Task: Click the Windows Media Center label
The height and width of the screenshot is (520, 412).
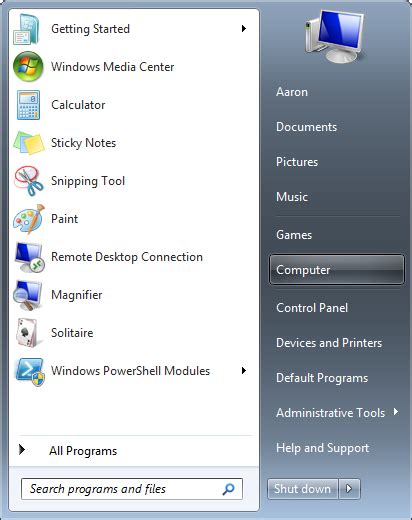Action: 112,67
